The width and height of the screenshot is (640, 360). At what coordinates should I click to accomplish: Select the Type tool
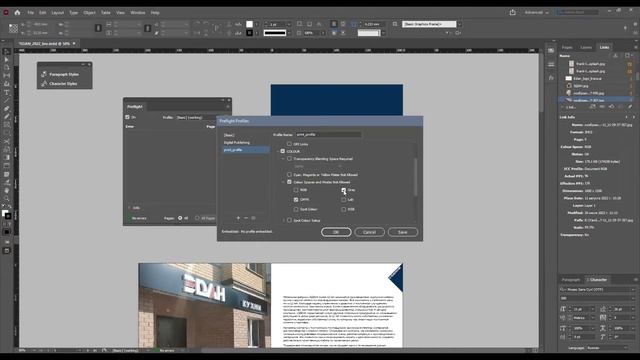7,92
